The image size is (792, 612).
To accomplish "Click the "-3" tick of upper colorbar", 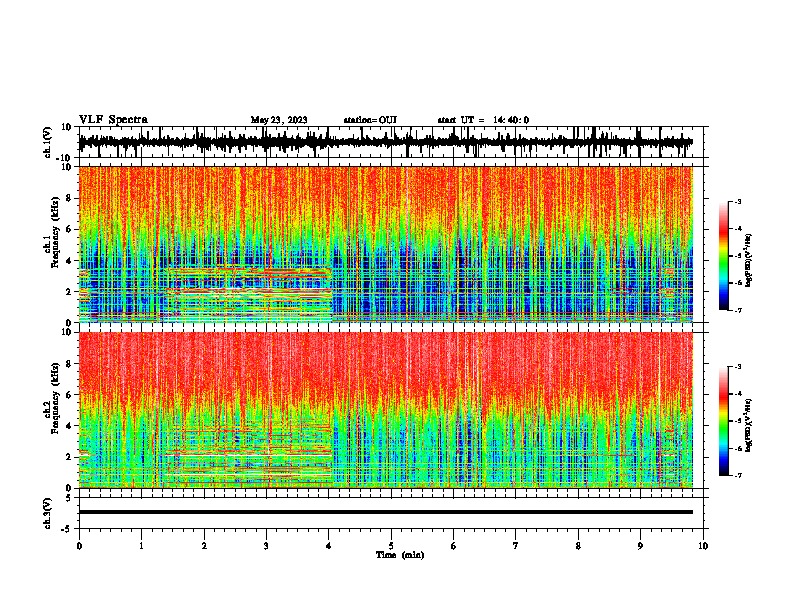I will point(738,201).
